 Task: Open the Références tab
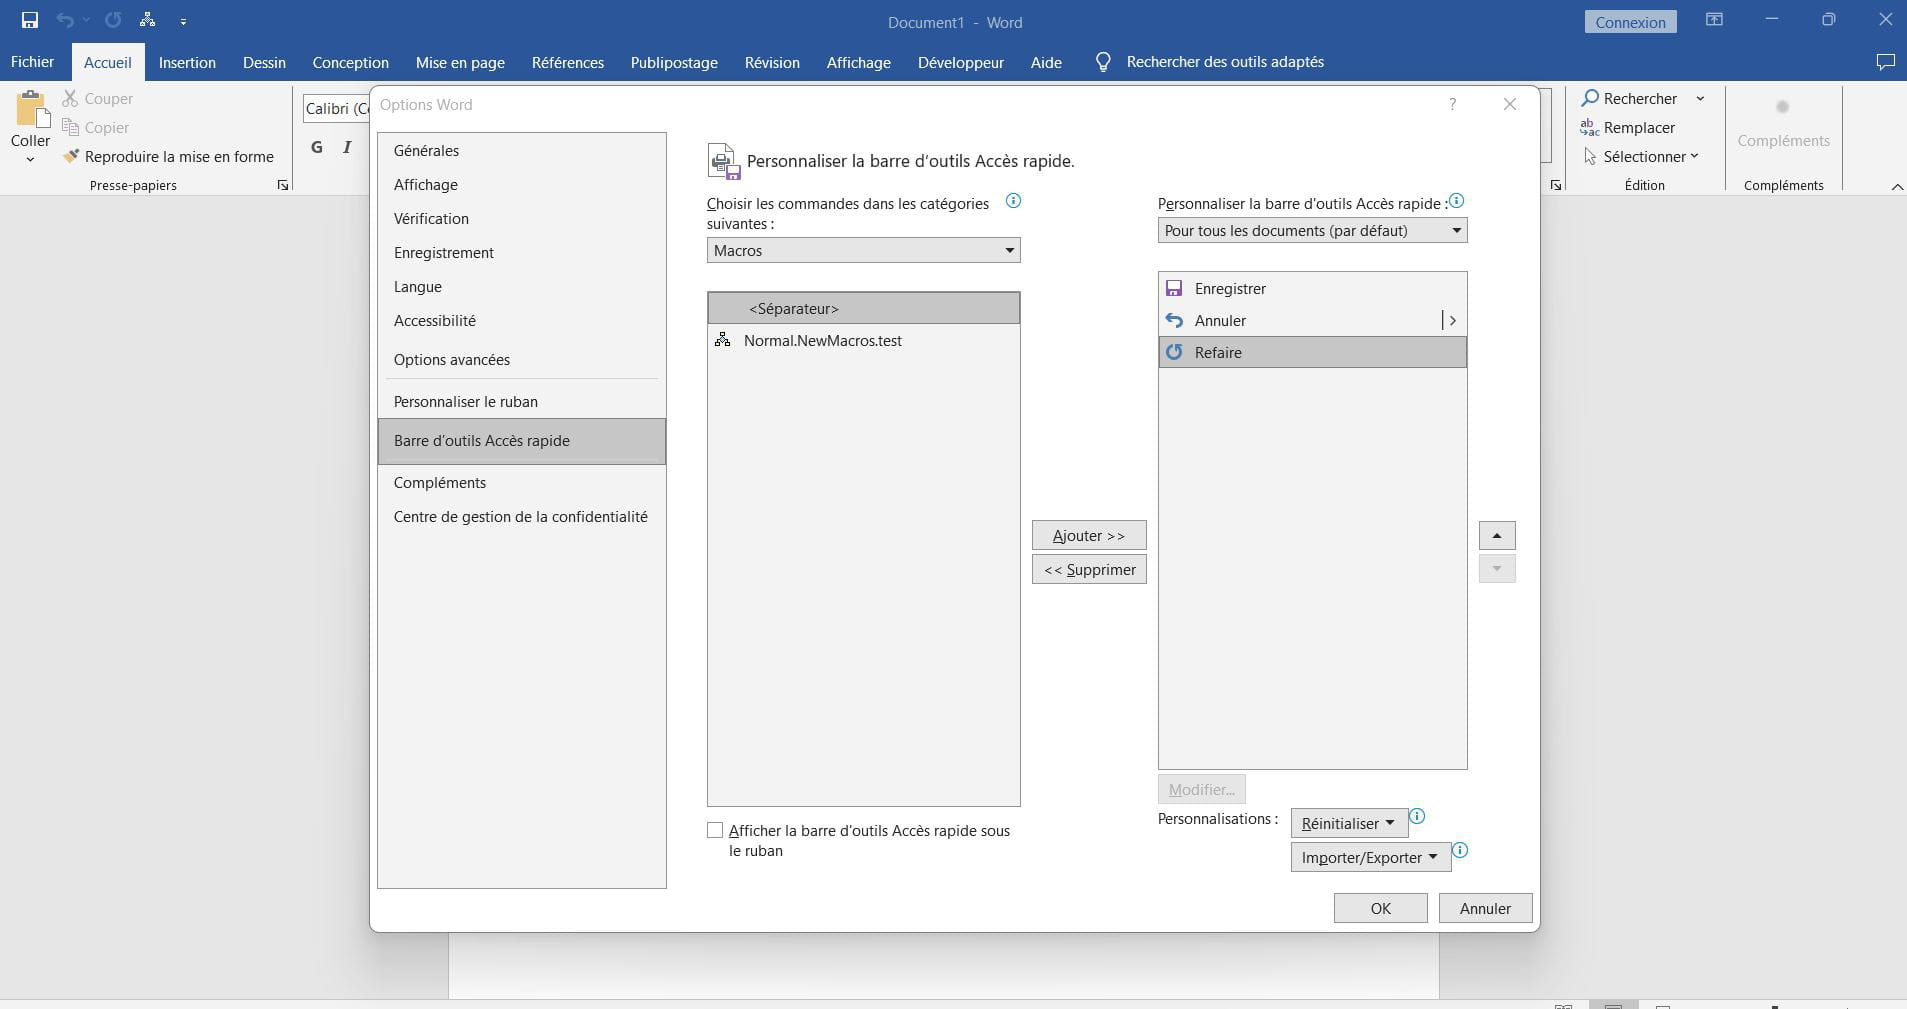[x=568, y=62]
